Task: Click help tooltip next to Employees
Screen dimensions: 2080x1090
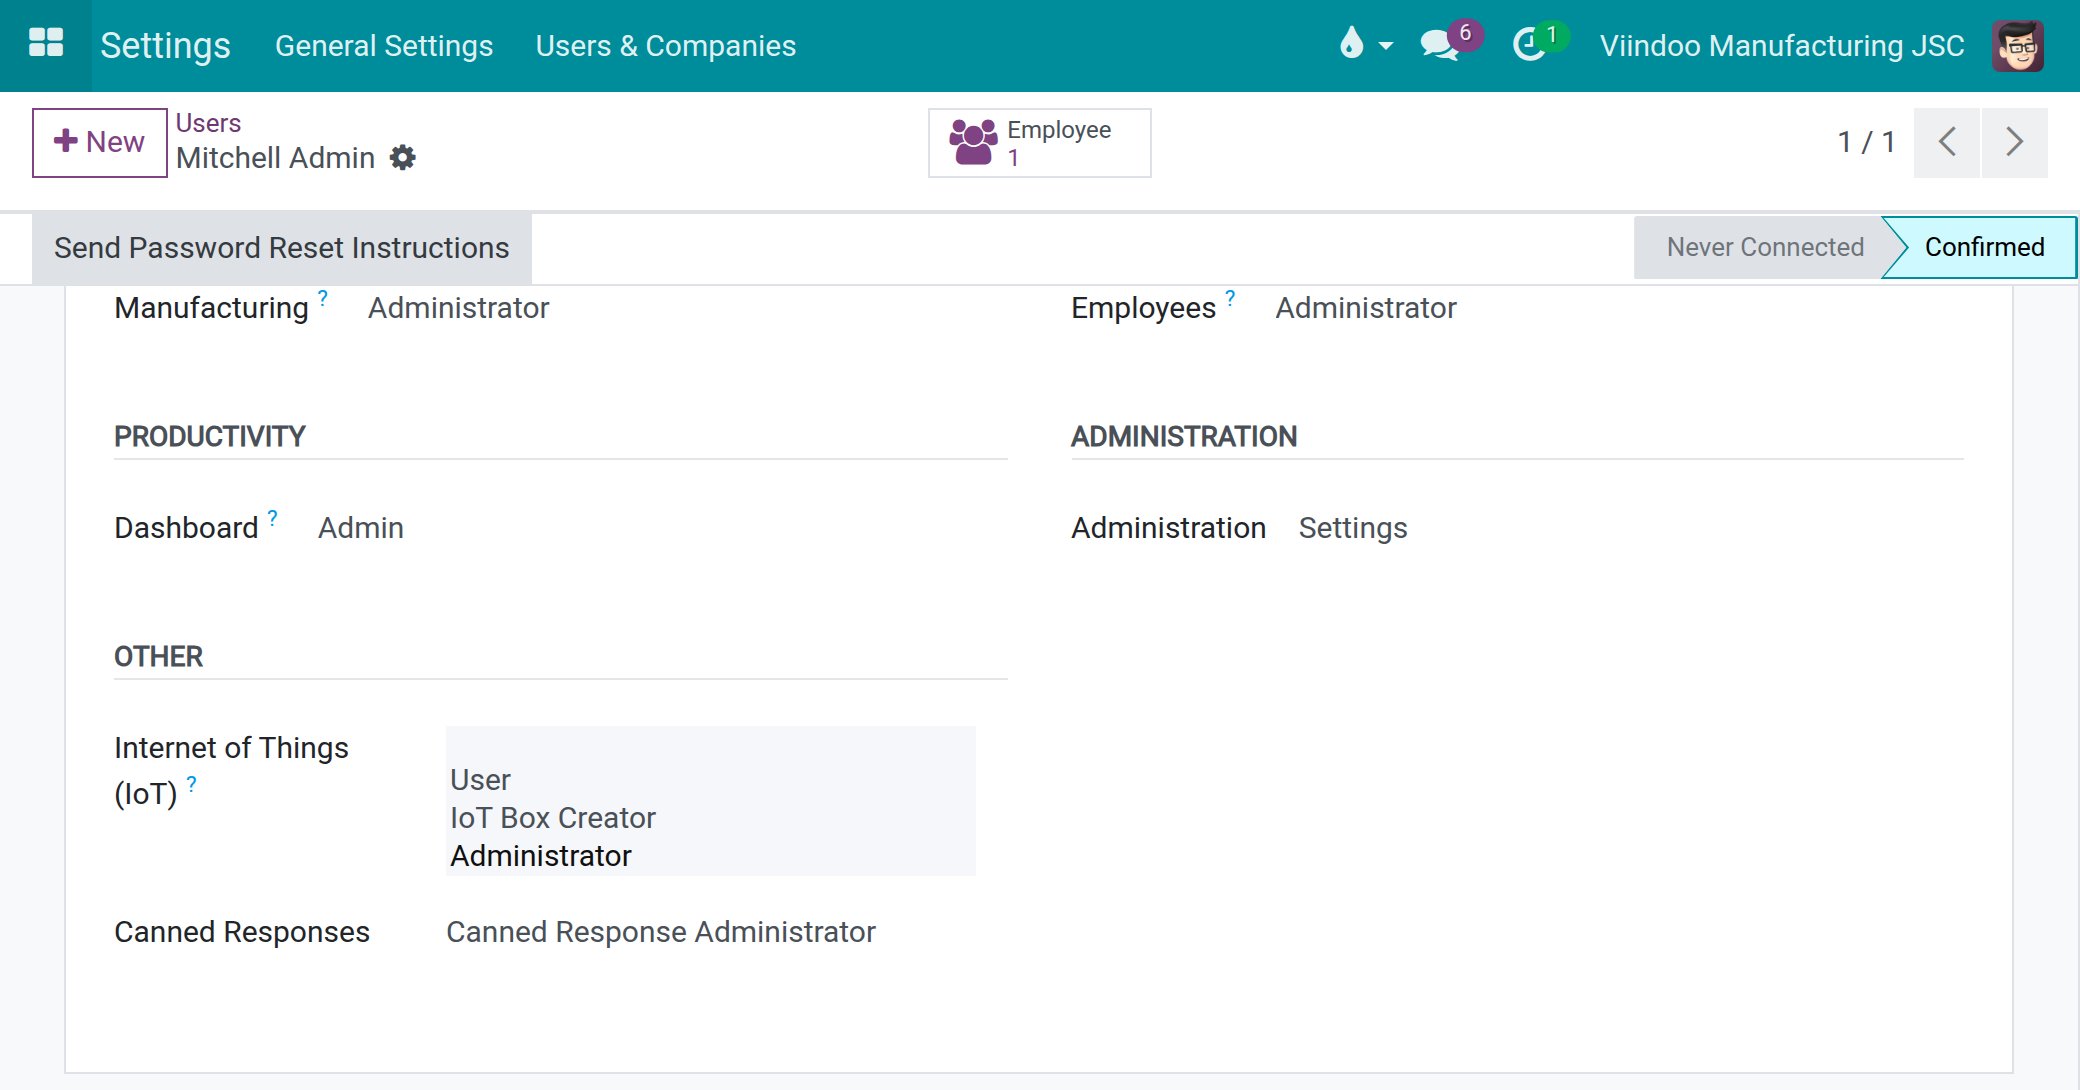Action: [1230, 298]
